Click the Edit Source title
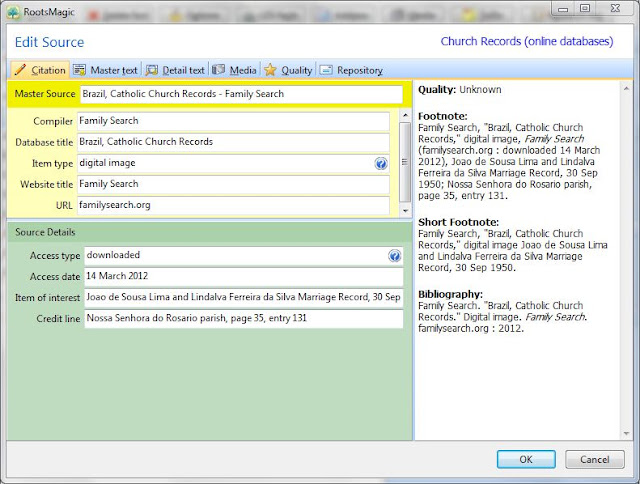Viewport: 640px width, 484px height. pos(49,42)
